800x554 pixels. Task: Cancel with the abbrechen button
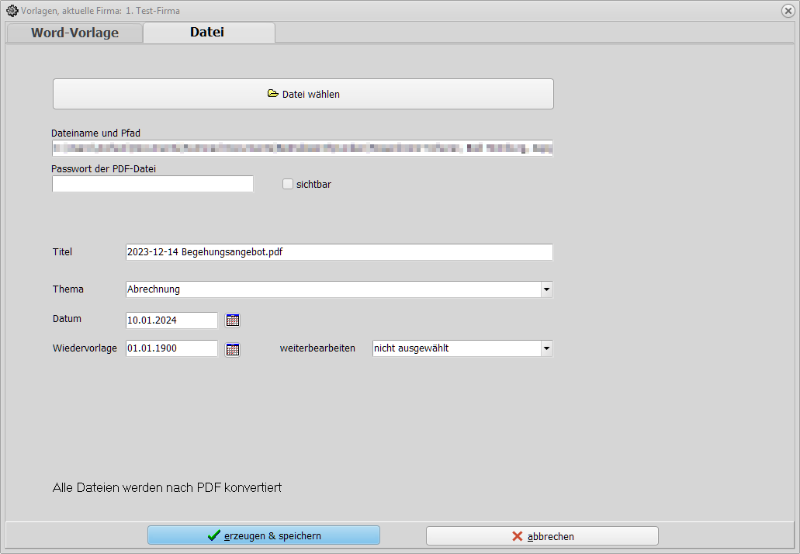(542, 536)
